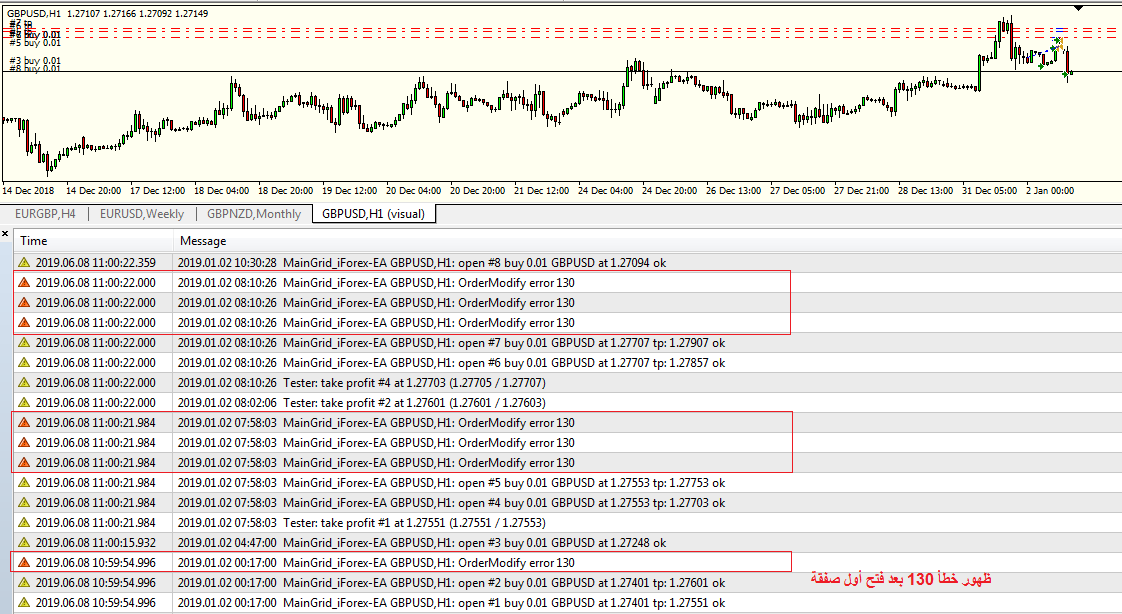
Task: Click warning icon on take profit #4 row
Action: [x=24, y=383]
